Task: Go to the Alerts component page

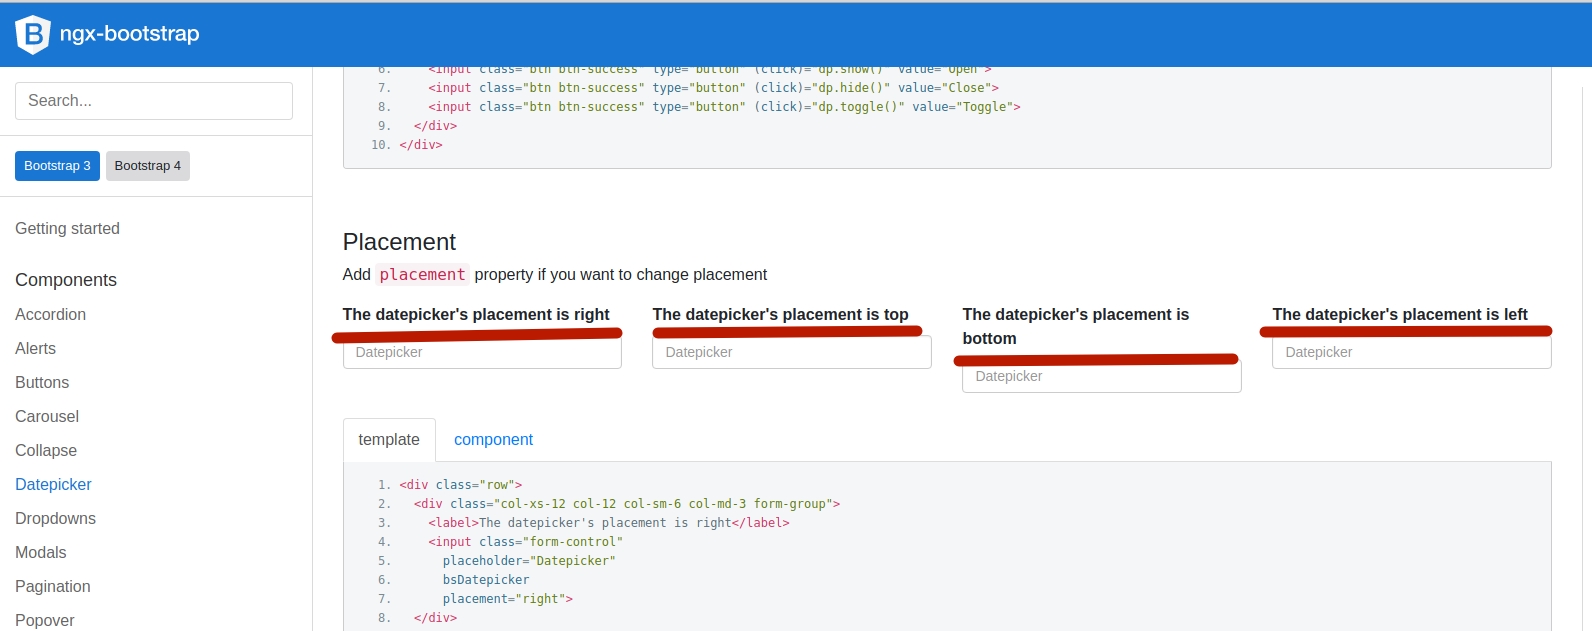Action: point(35,349)
